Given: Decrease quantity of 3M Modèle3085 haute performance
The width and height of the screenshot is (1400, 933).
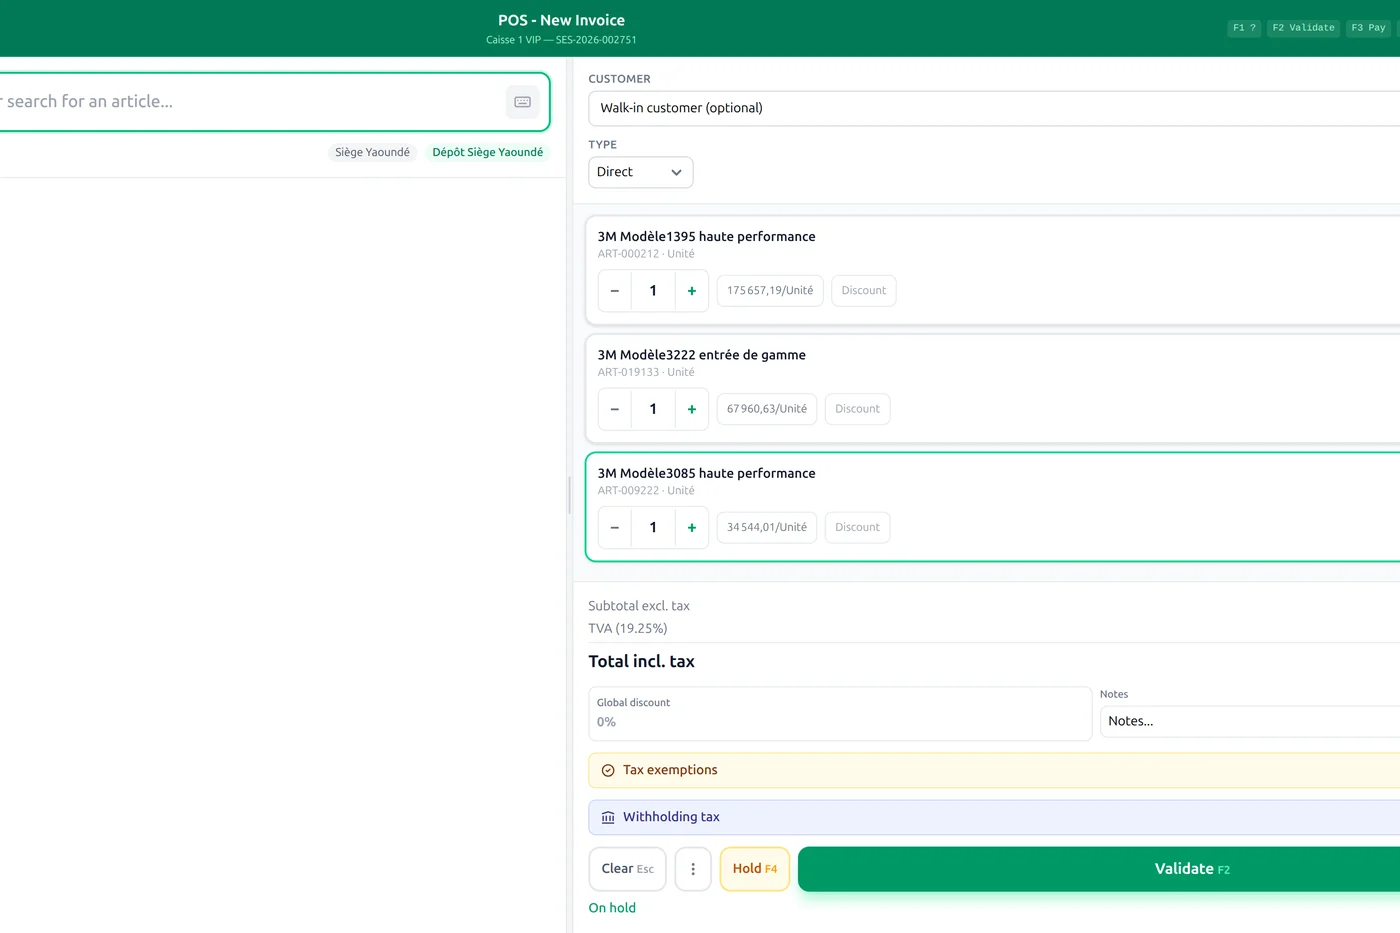Looking at the screenshot, I should 615,528.
